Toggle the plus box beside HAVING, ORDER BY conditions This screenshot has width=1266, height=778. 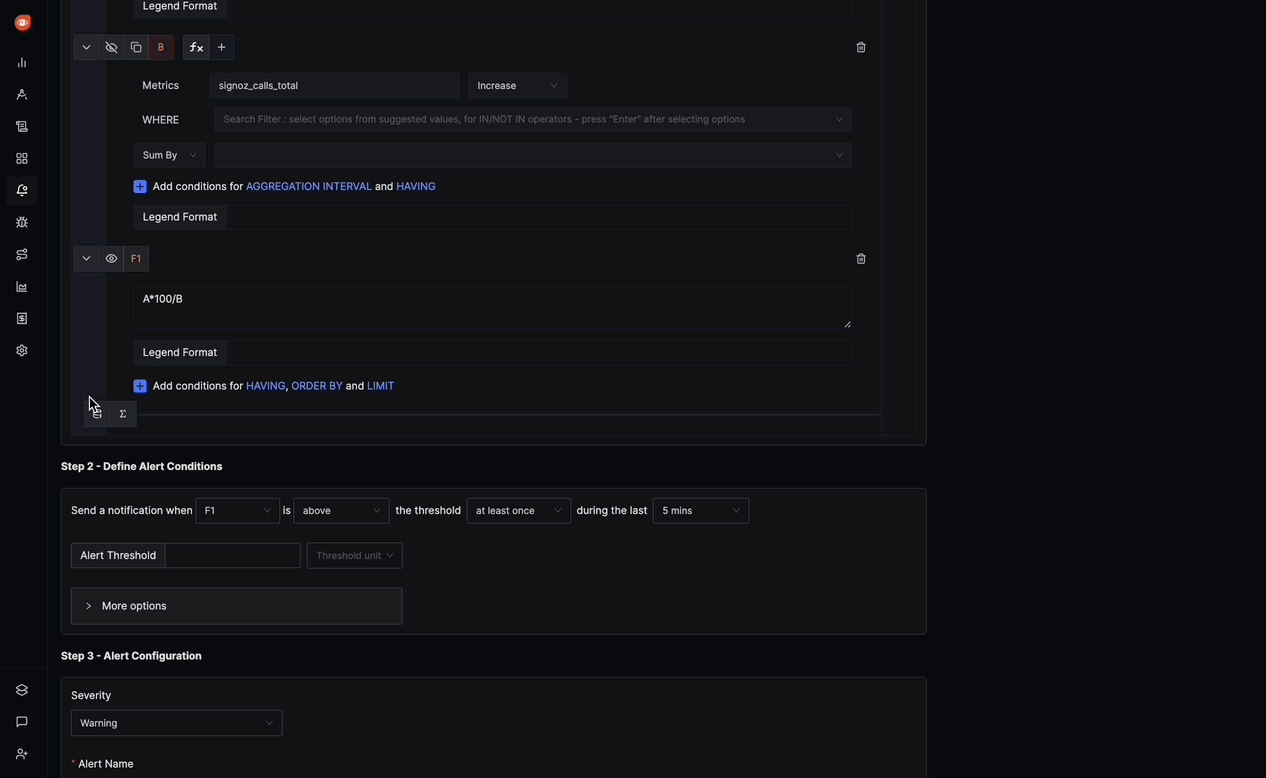pos(140,386)
